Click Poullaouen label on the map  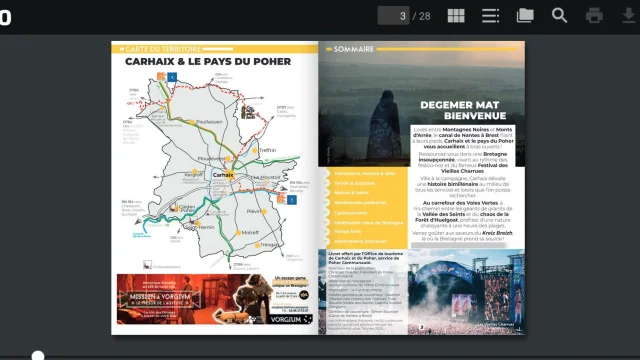(x=209, y=122)
